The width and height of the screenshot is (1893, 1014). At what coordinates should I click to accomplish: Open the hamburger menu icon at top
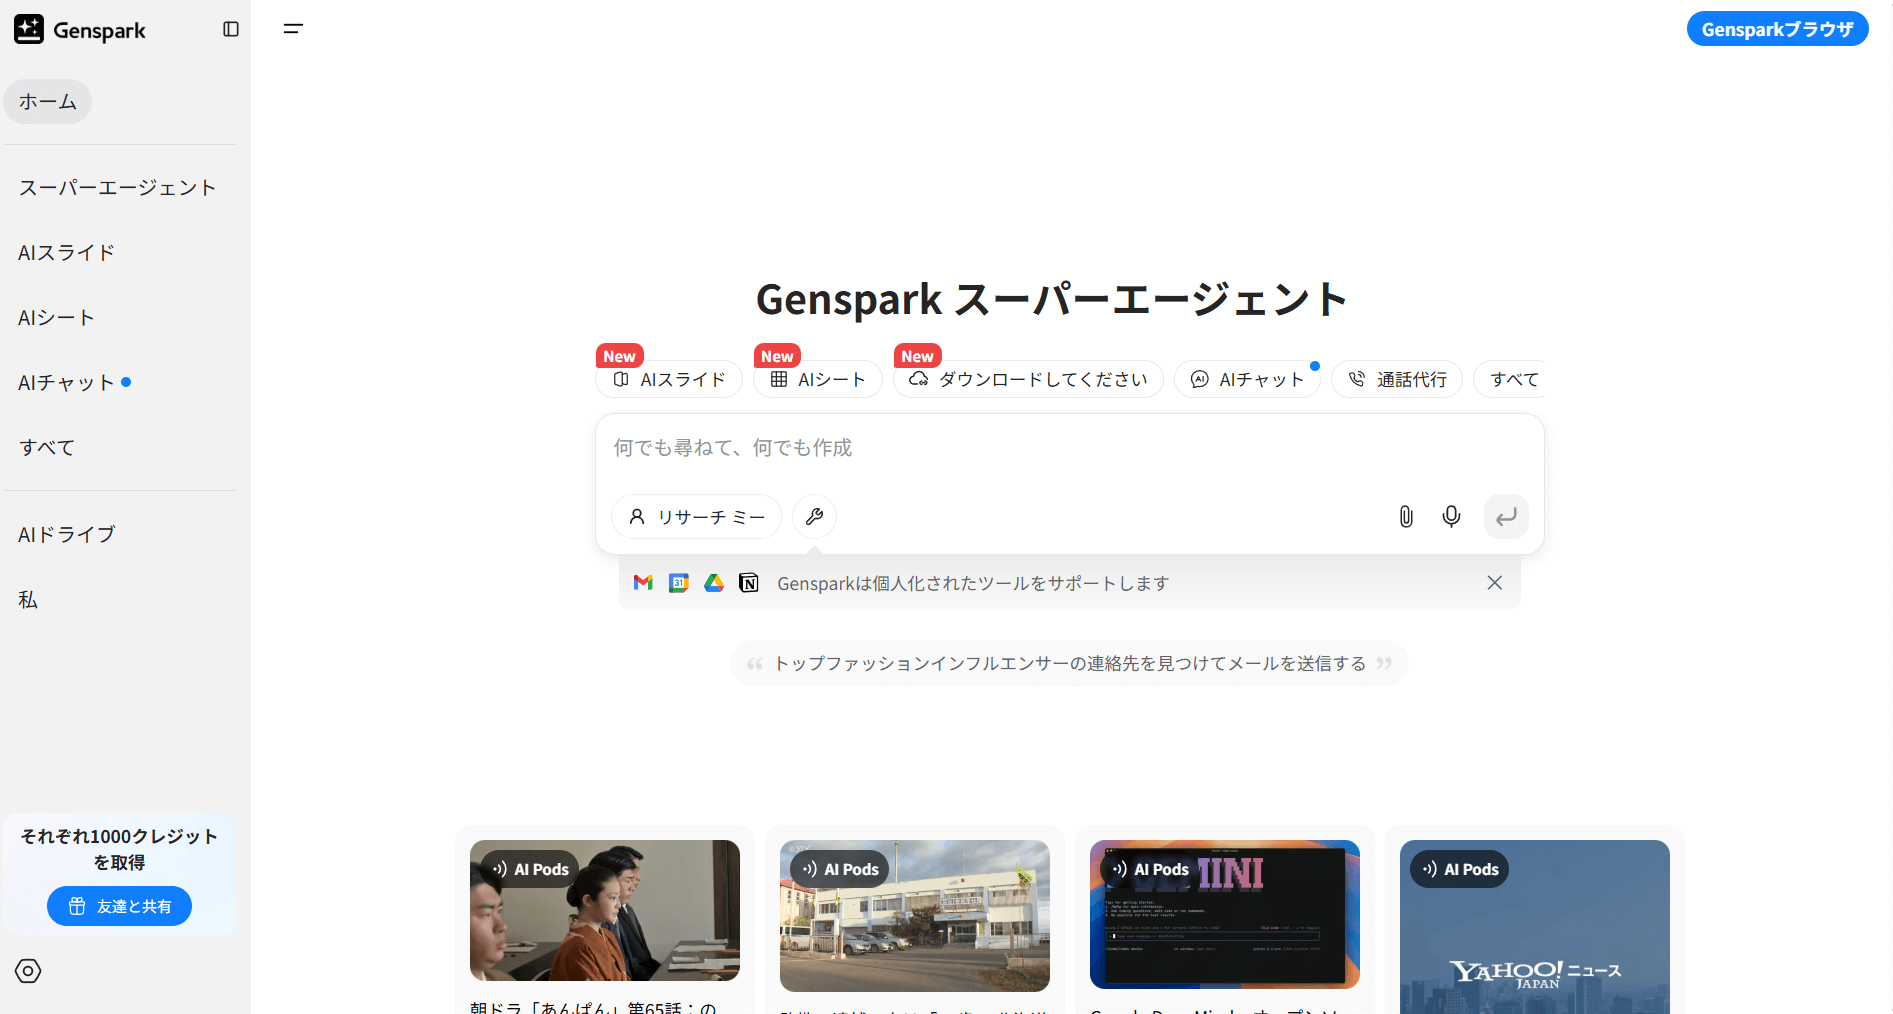pos(293,29)
